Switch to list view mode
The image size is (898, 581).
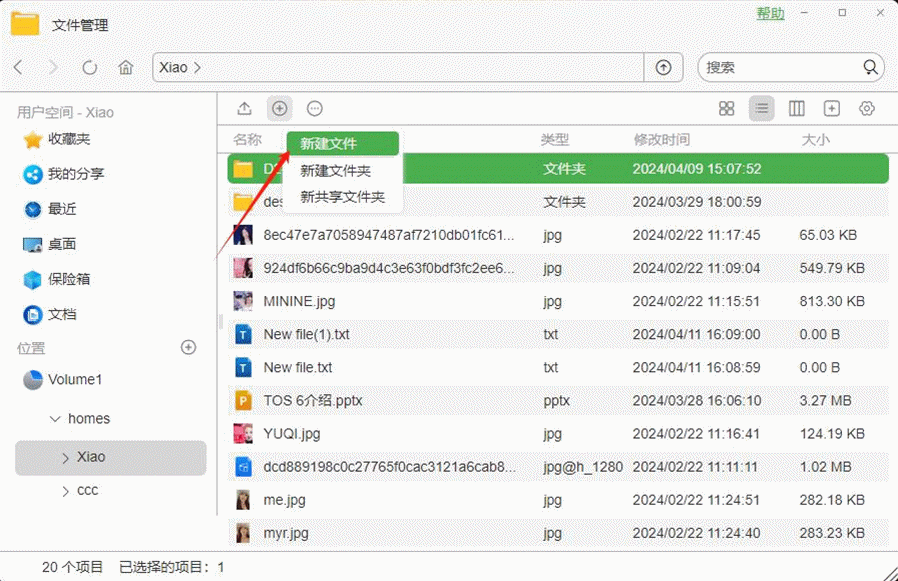pyautogui.click(x=762, y=108)
